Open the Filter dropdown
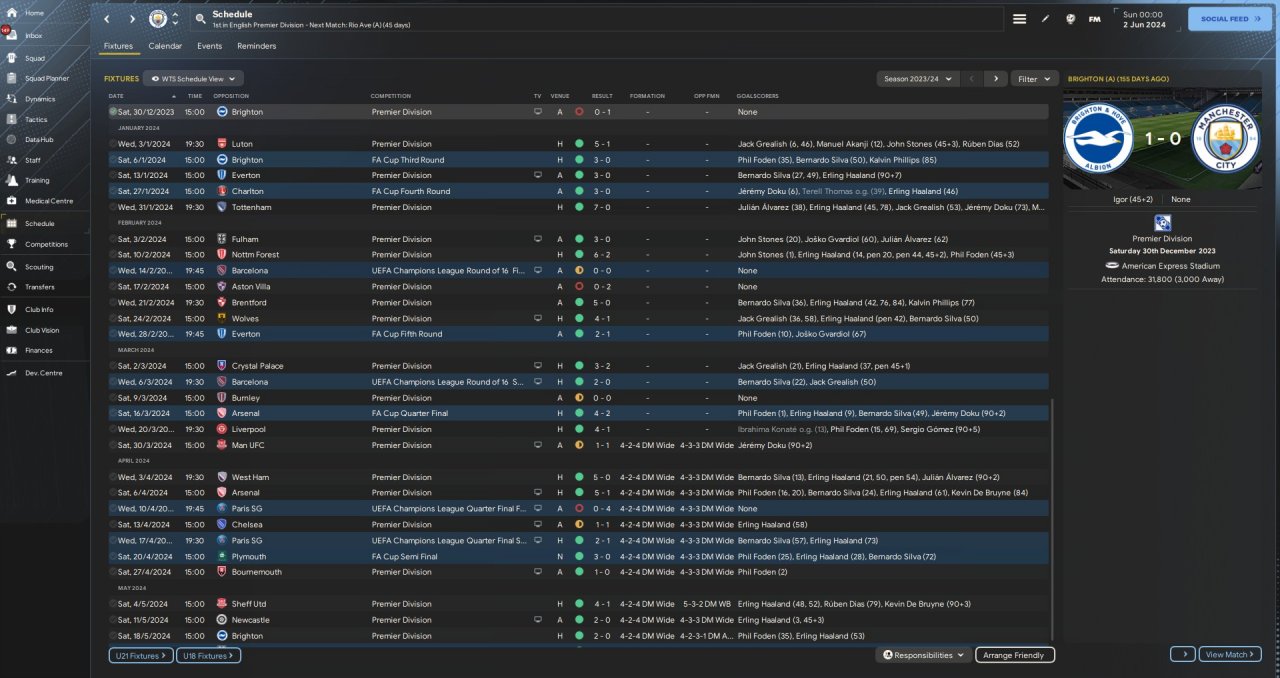Viewport: 1280px width, 678px height. click(1034, 78)
